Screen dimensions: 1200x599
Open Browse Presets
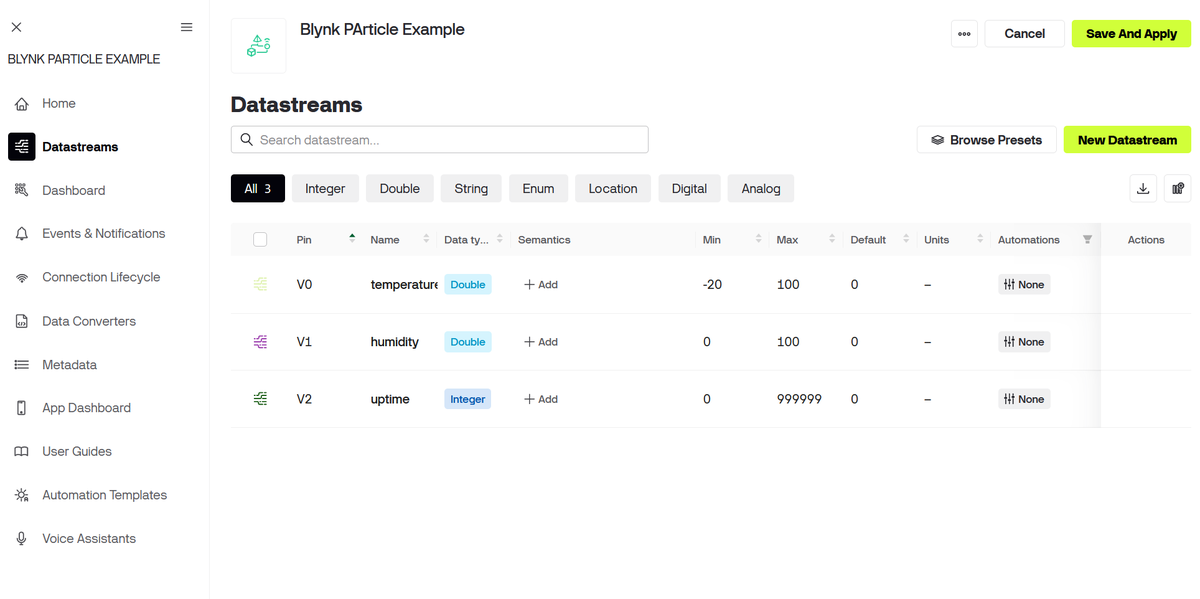coord(986,140)
